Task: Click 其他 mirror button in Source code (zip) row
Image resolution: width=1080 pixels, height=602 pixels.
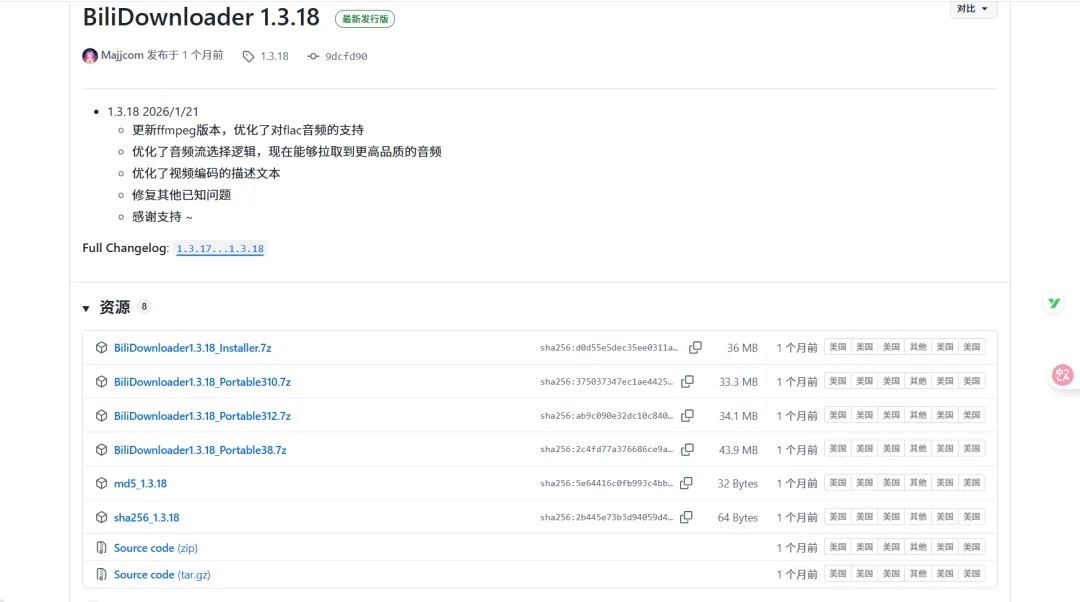Action: (918, 547)
